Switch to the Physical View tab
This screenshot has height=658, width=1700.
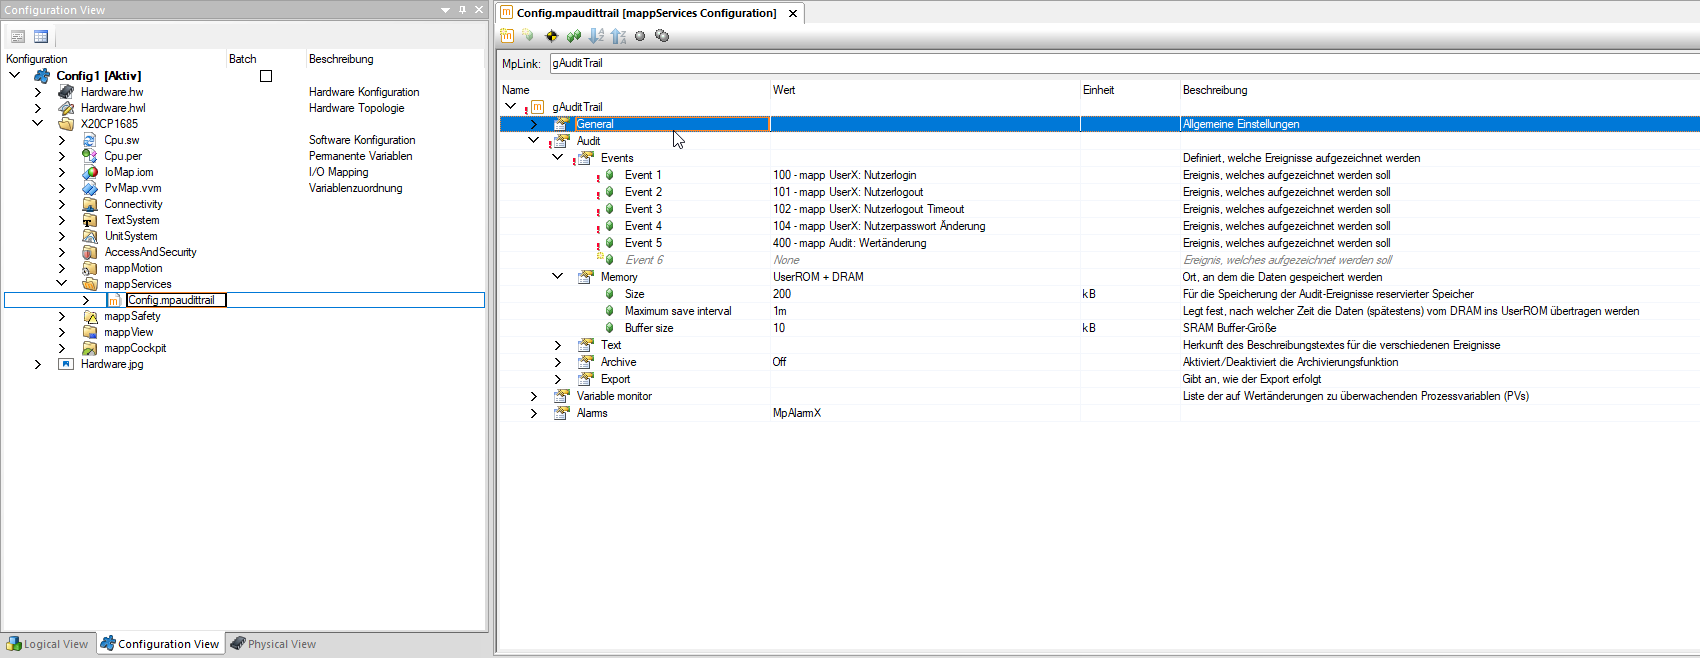tap(273, 644)
